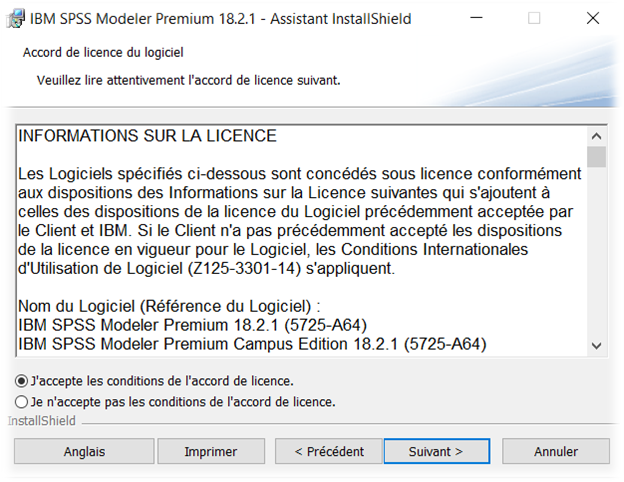
Task: Go back with the Précédent button
Action: pos(329,451)
